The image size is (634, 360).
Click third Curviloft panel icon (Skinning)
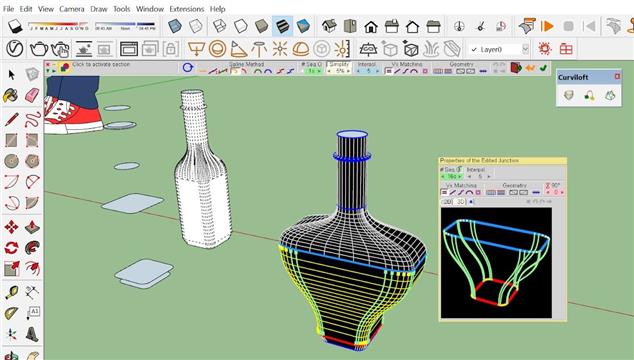(610, 95)
